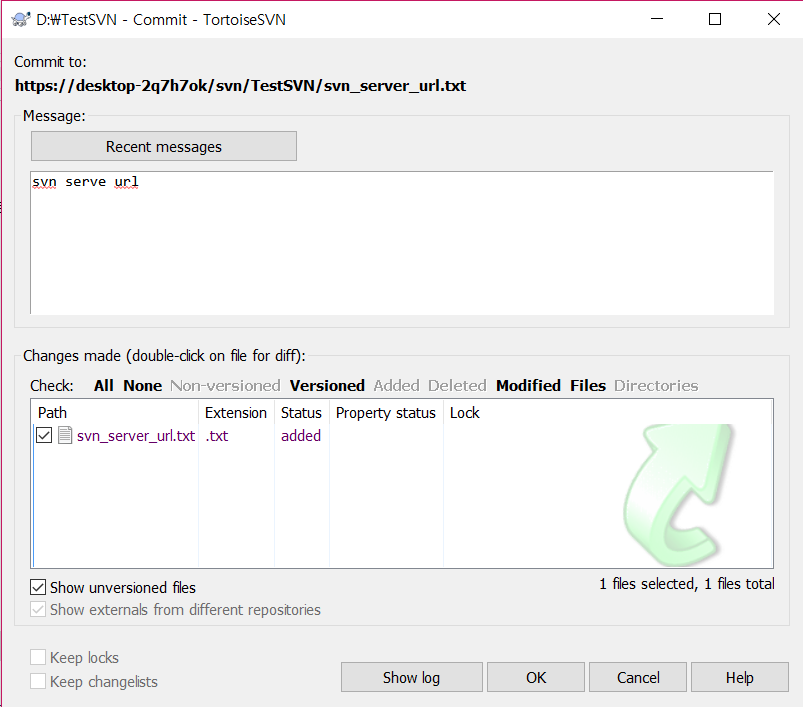Maximize the Commit window
The image size is (803, 707).
pos(715,19)
